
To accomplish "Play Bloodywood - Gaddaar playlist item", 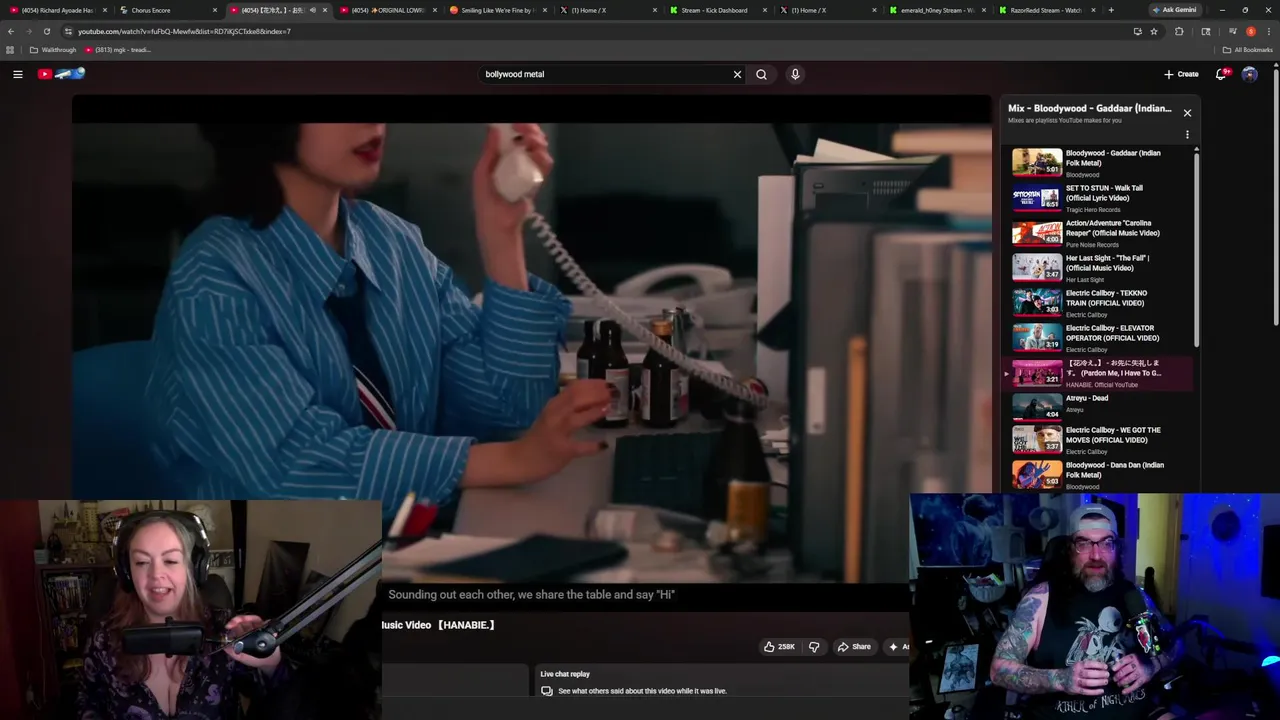I will [x=1098, y=163].
